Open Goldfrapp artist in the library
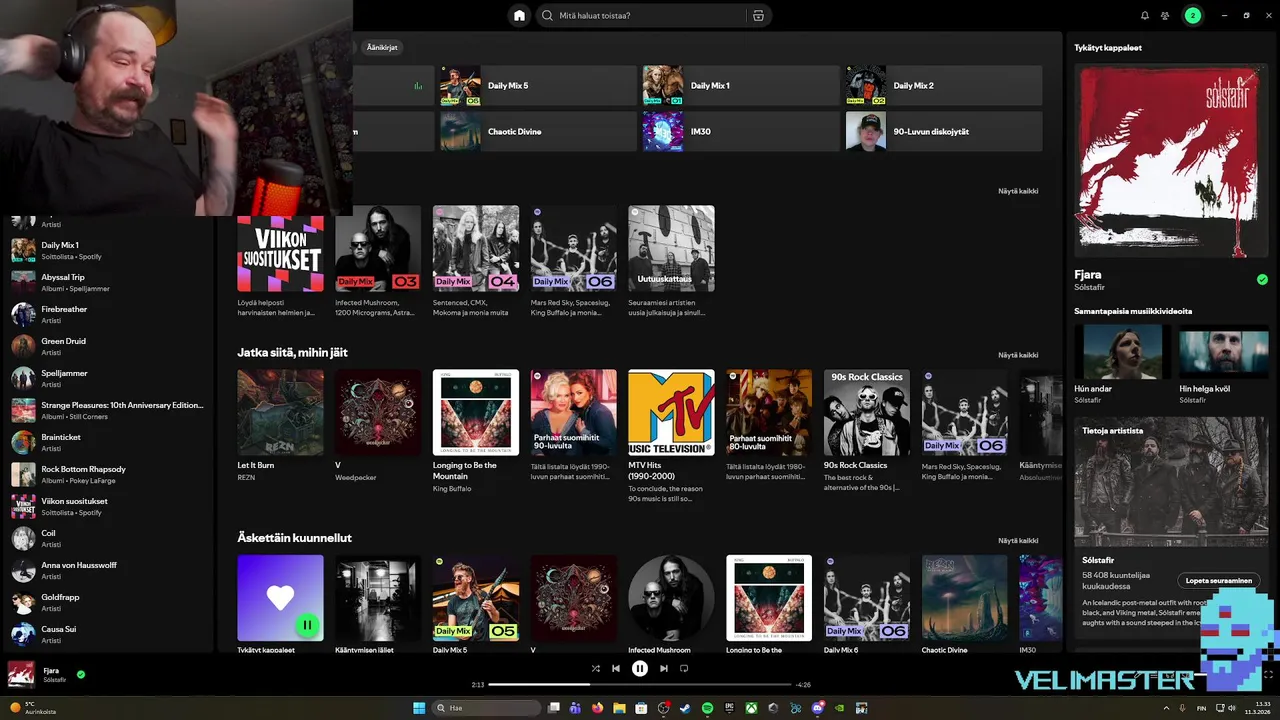 coord(108,602)
